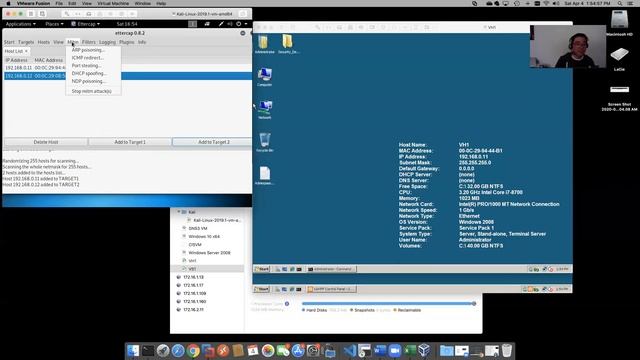Click Stop mitm attack(s) menu entry
The width and height of the screenshot is (640, 360).
click(91, 91)
